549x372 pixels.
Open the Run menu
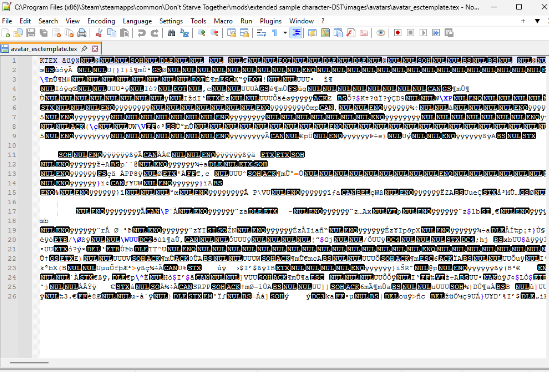246,21
